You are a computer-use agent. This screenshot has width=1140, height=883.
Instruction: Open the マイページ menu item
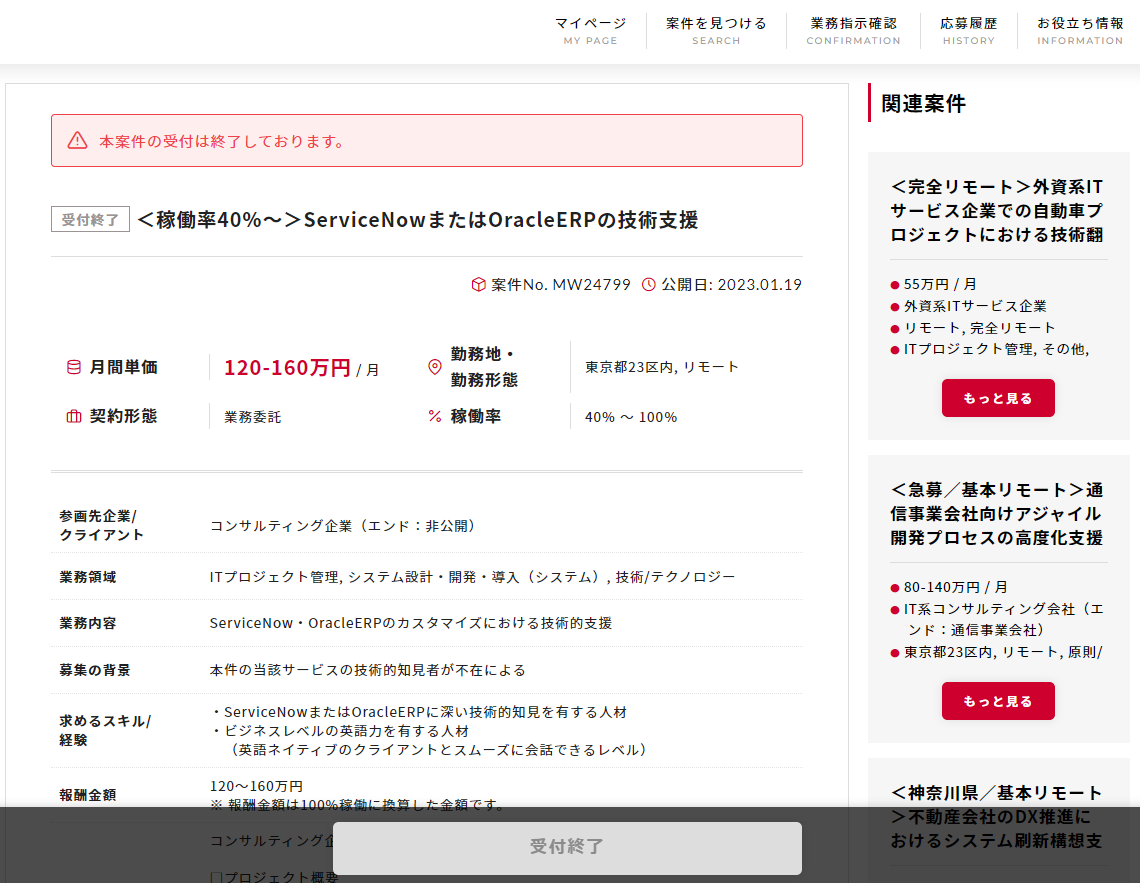tap(590, 31)
